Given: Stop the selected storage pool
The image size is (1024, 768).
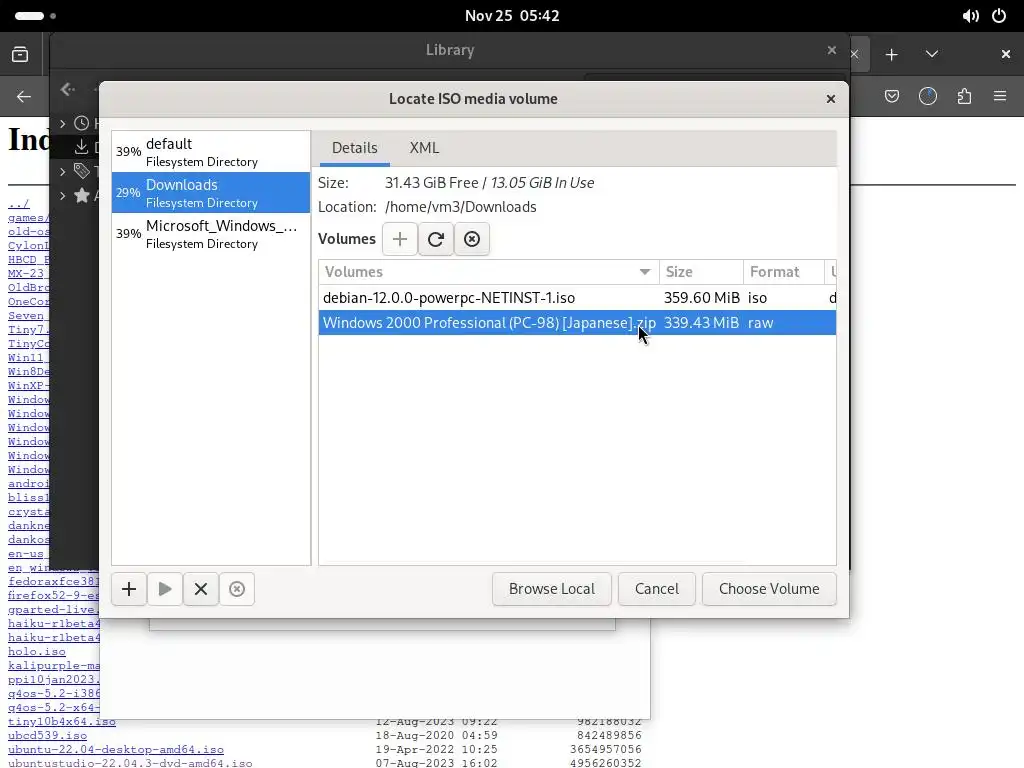Looking at the screenshot, I should pos(200,589).
